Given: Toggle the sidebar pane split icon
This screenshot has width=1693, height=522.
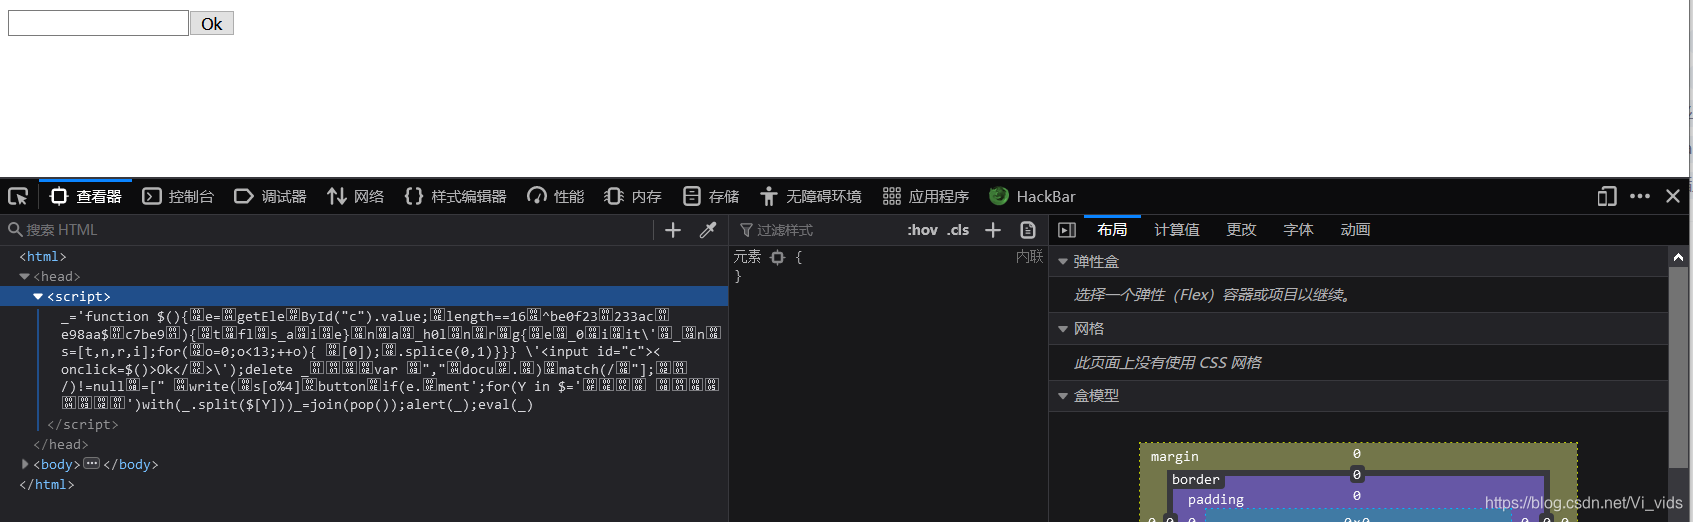Looking at the screenshot, I should click(1067, 230).
